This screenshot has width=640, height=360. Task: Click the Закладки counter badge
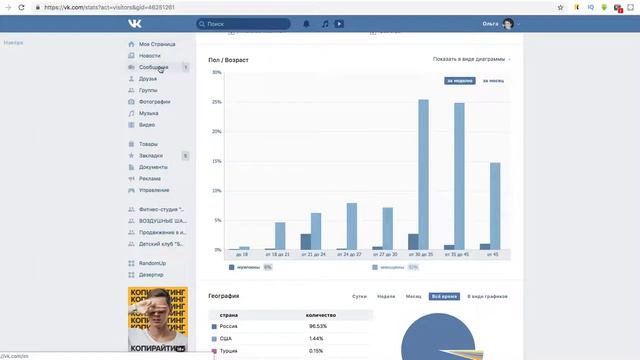tap(185, 156)
